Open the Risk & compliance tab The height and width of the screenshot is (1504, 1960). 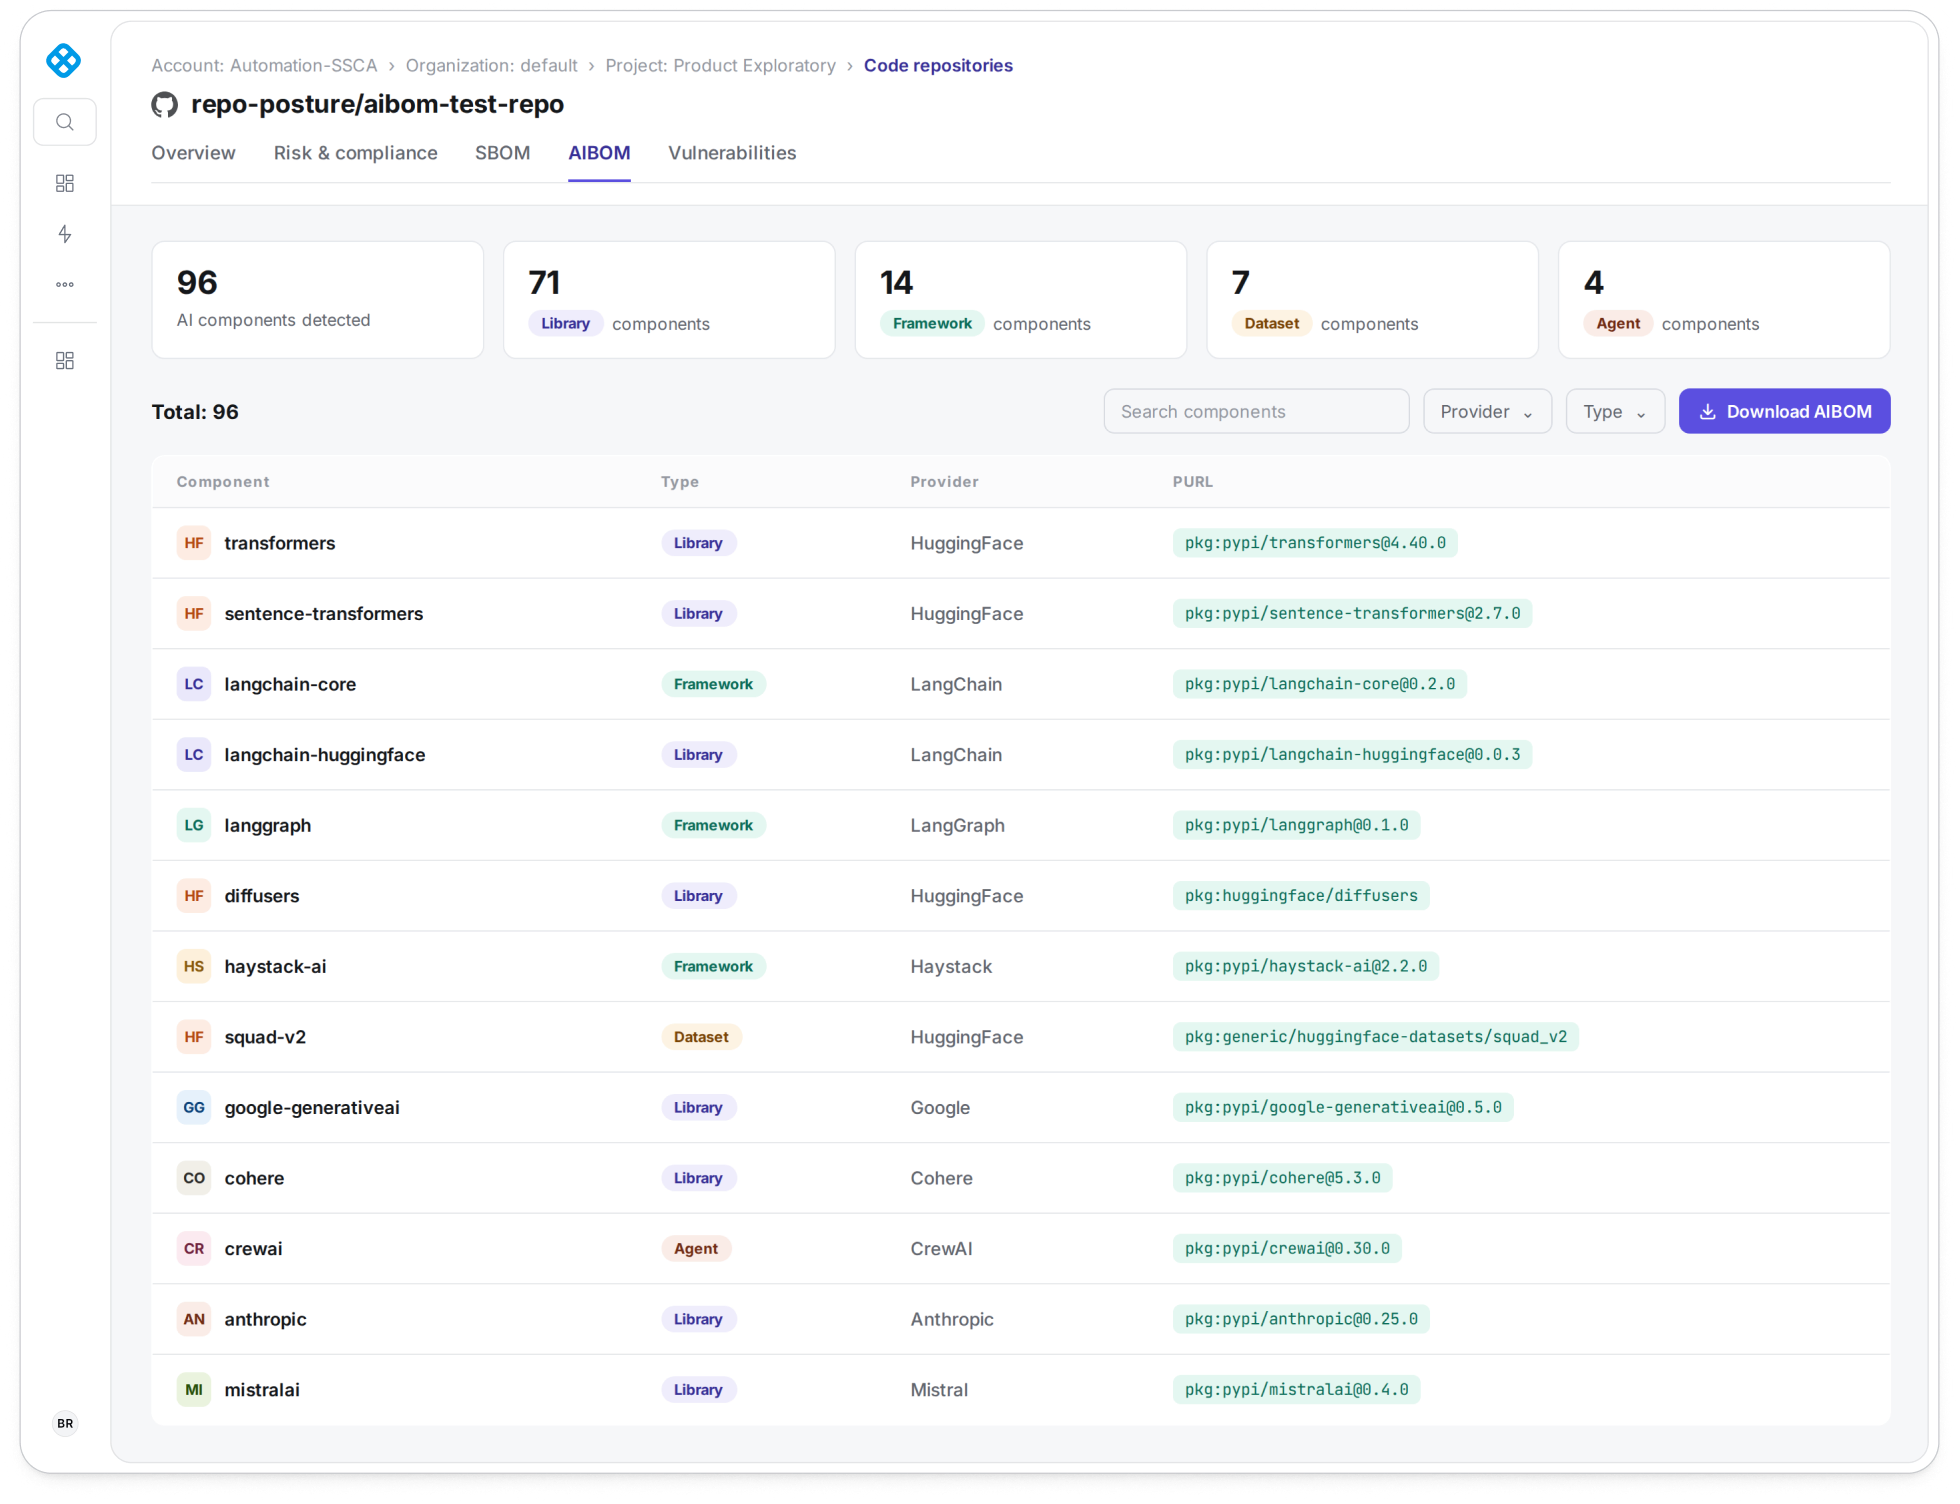pos(356,153)
